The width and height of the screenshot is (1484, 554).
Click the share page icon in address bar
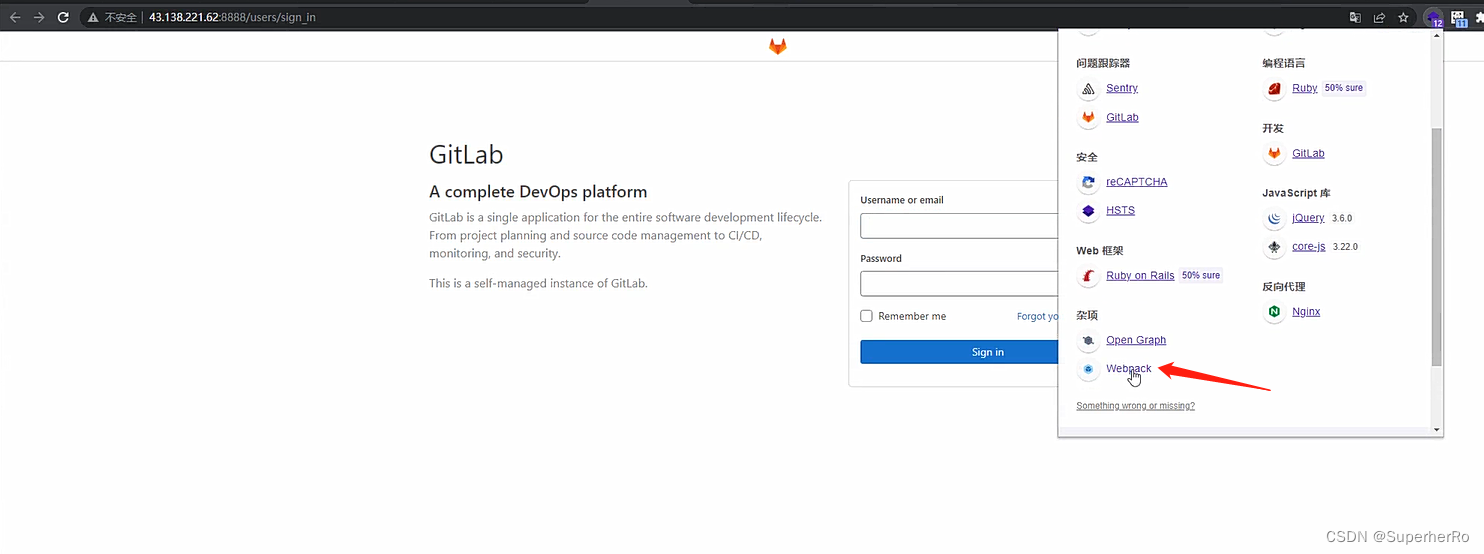click(1379, 17)
